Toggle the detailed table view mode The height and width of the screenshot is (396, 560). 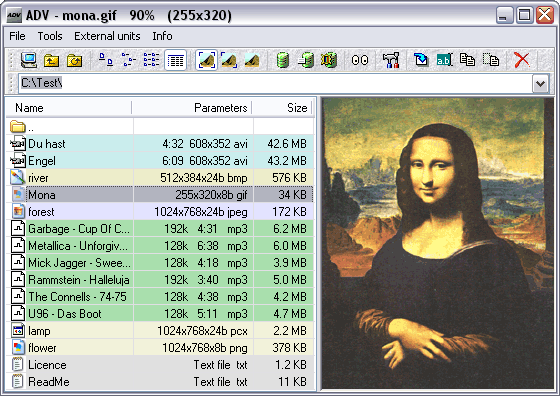click(175, 60)
